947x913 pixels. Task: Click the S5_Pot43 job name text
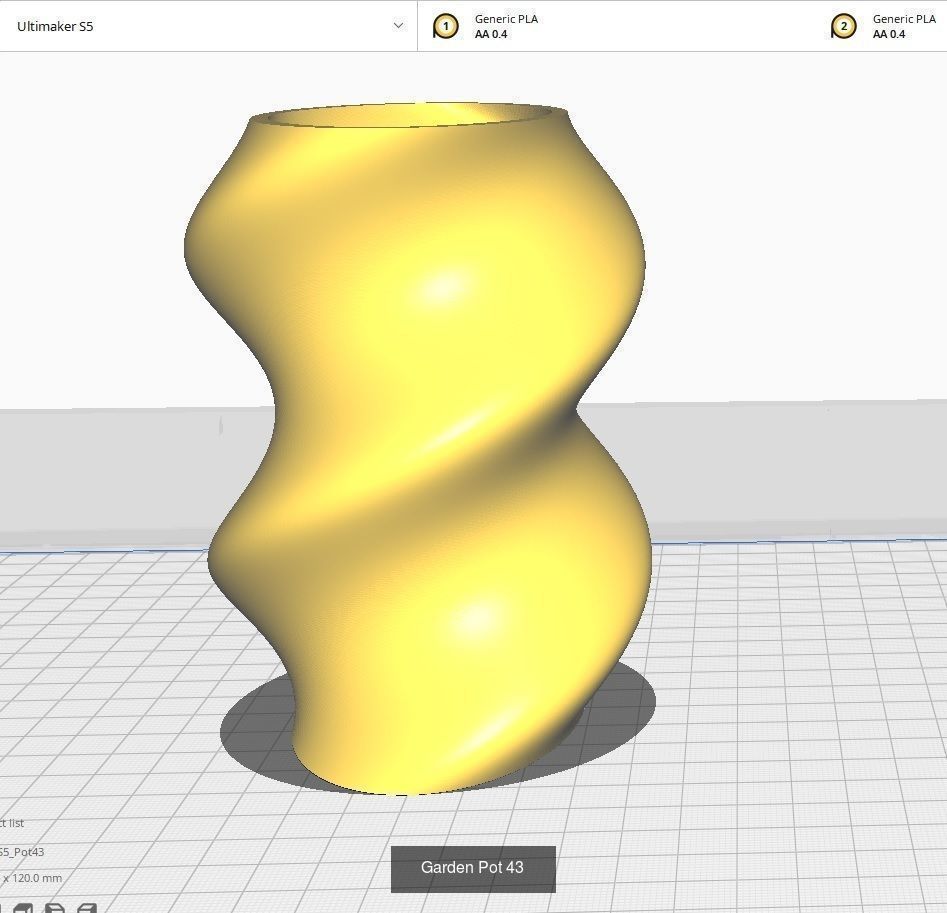22,852
